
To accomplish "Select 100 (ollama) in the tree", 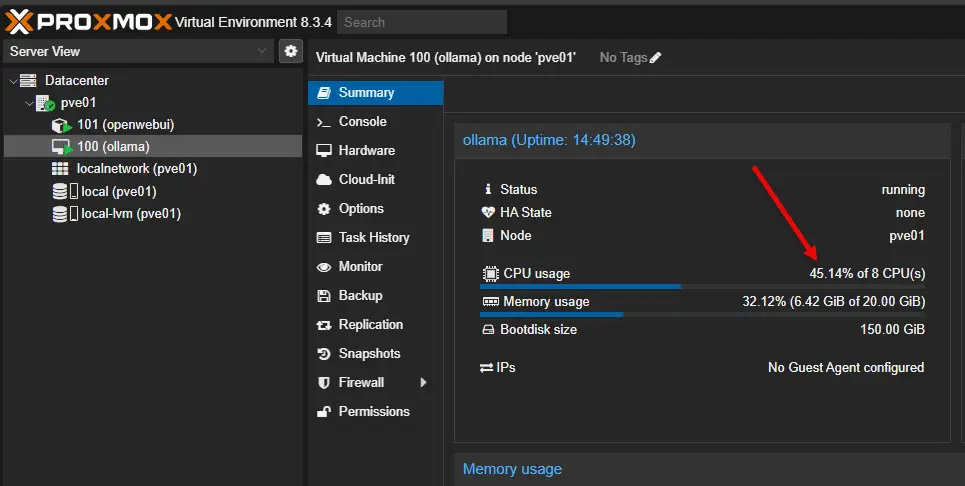I will click(112, 147).
